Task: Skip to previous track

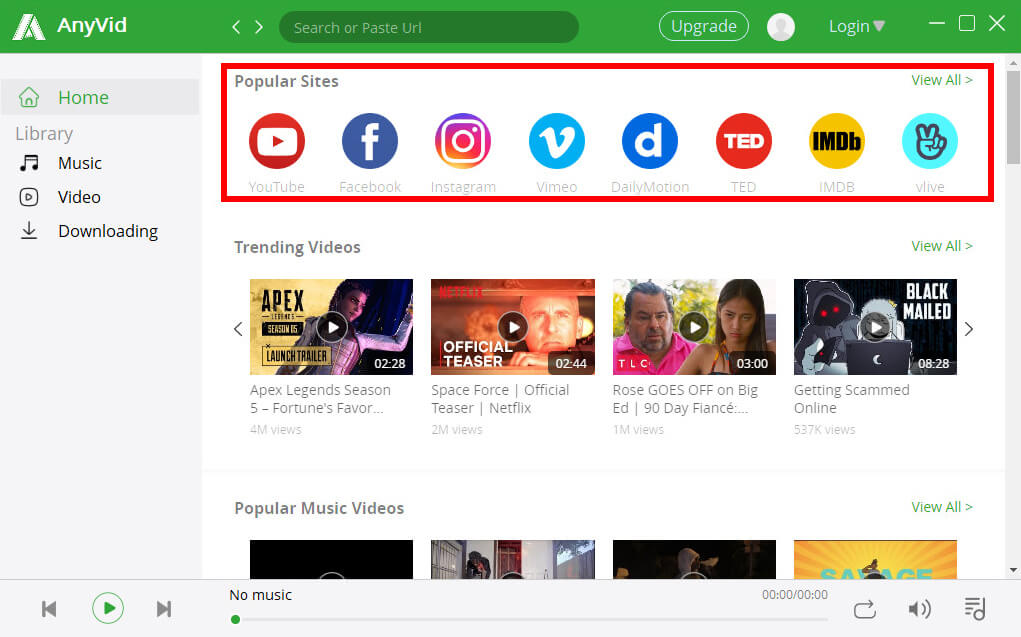Action: pyautogui.click(x=49, y=609)
